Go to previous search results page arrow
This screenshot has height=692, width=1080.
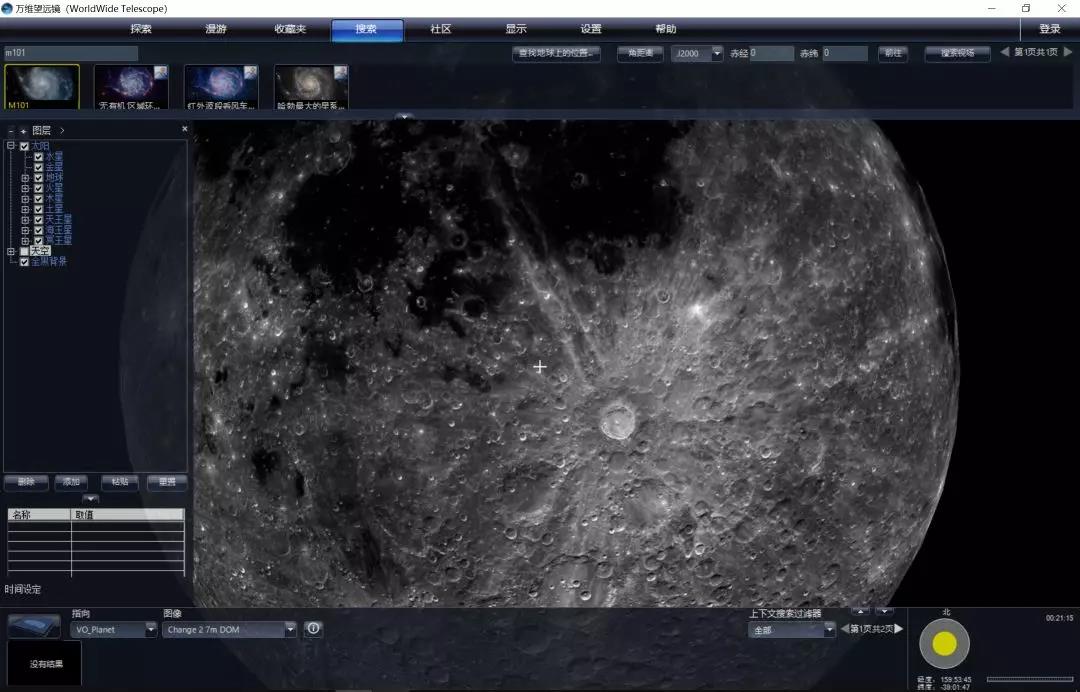[1004, 52]
